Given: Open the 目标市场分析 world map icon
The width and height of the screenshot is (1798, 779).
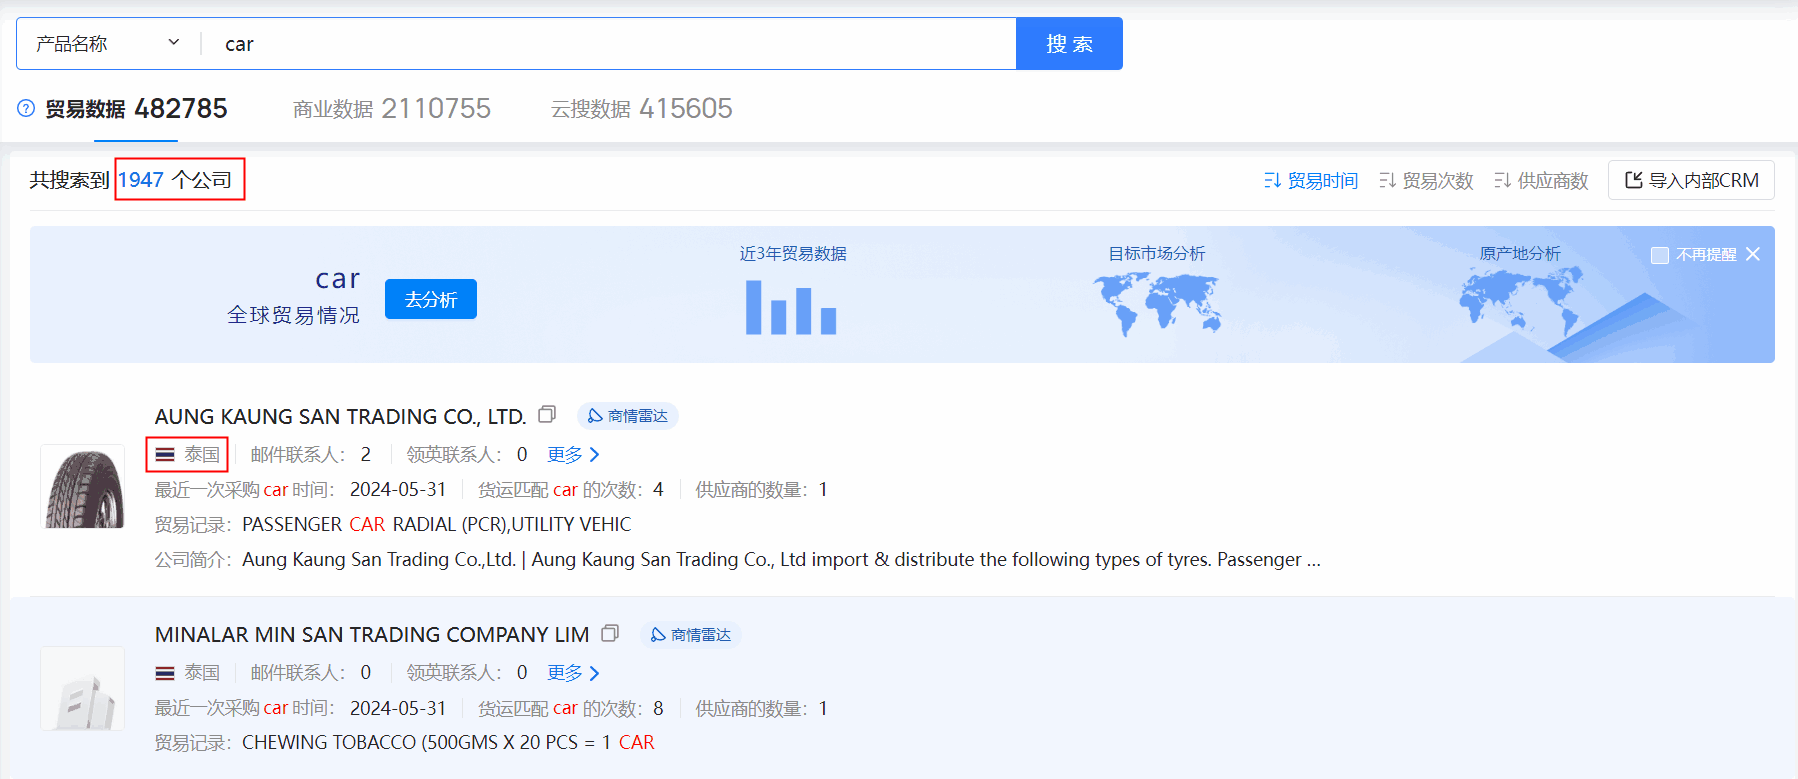Looking at the screenshot, I should pyautogui.click(x=1156, y=304).
